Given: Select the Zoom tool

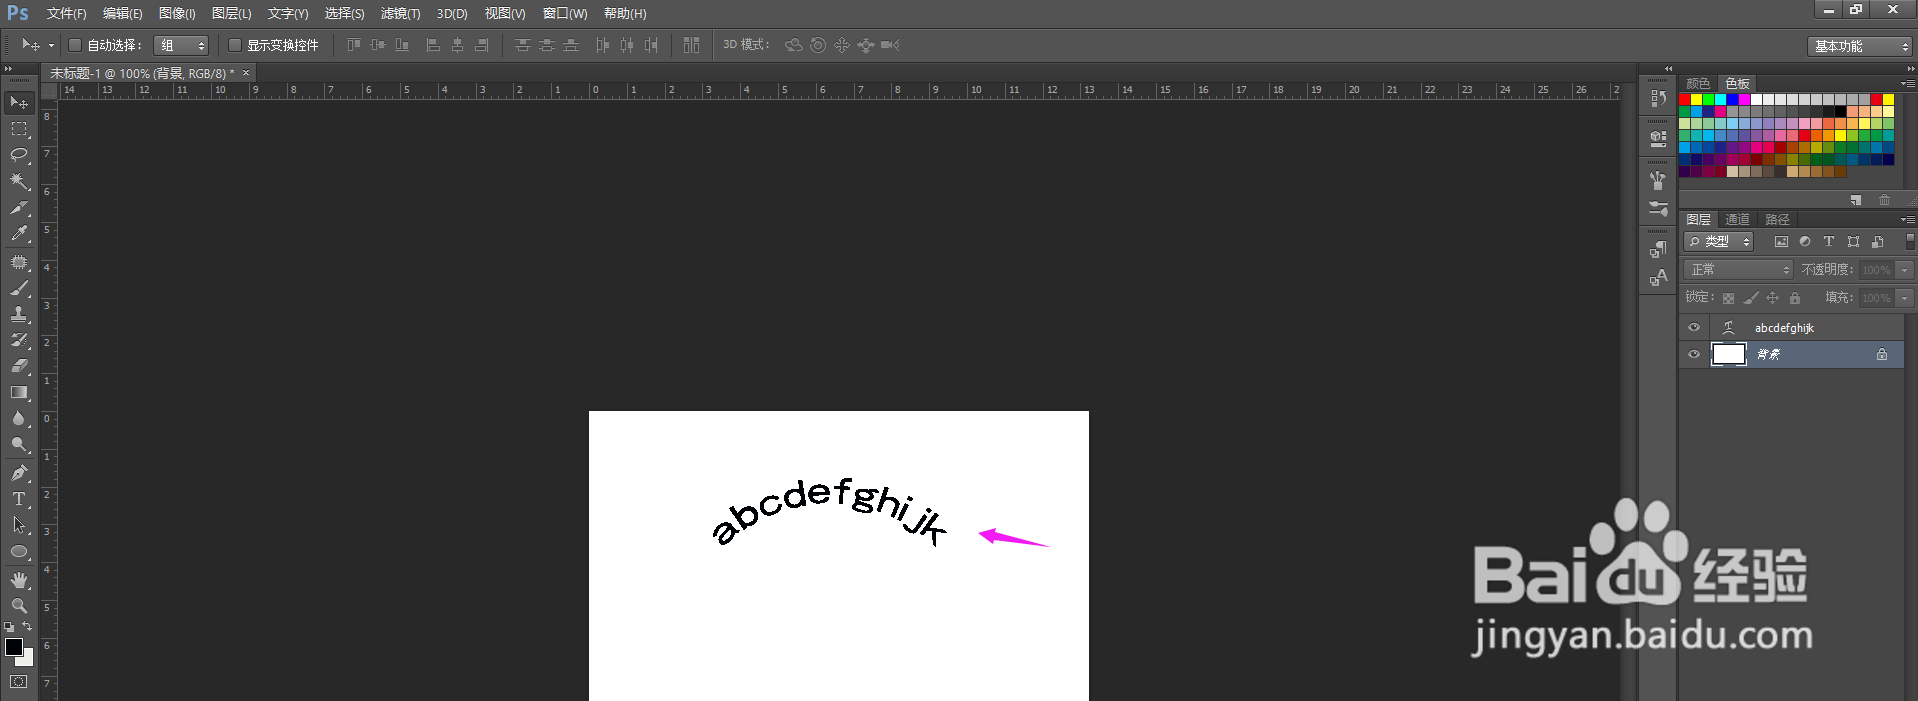Looking at the screenshot, I should point(19,606).
